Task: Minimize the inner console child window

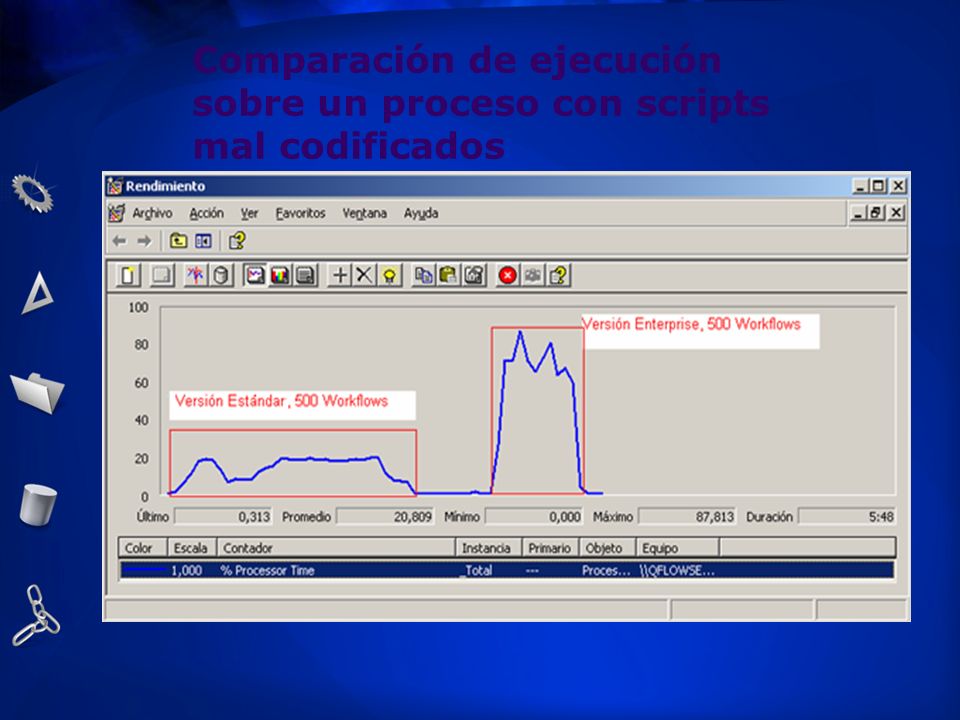Action: coord(858,212)
